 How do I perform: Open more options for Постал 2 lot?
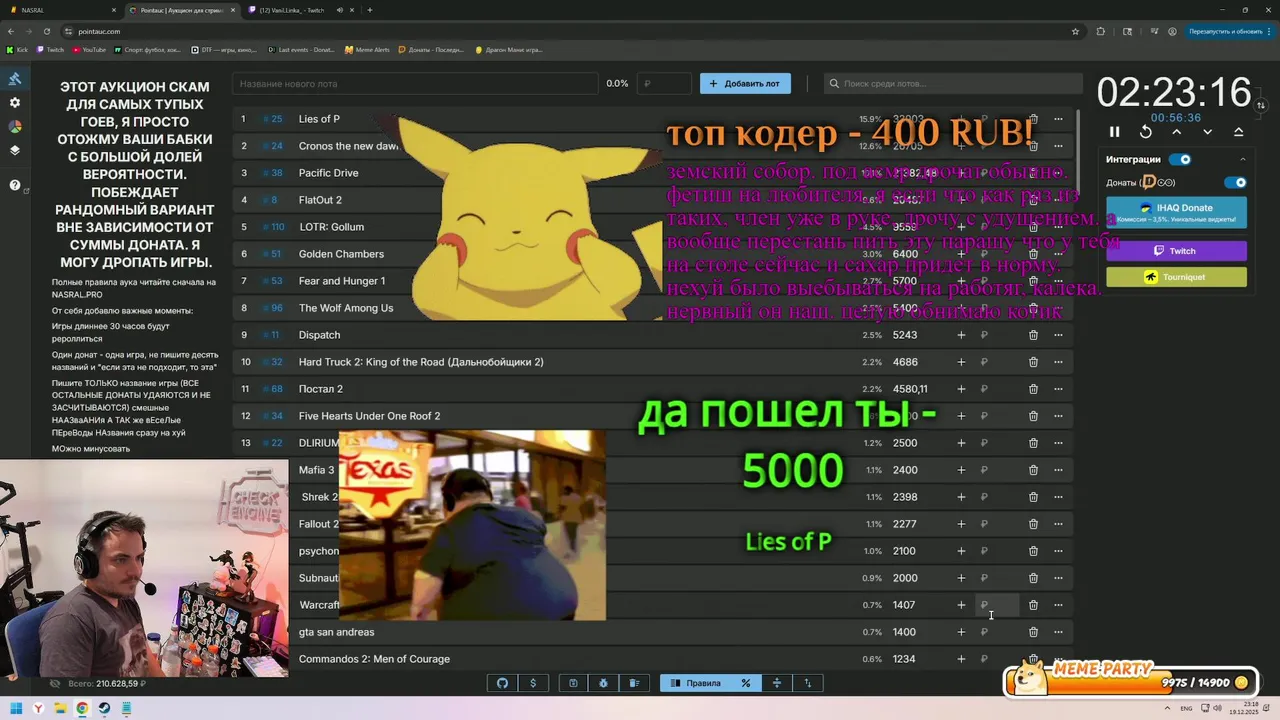(1058, 389)
